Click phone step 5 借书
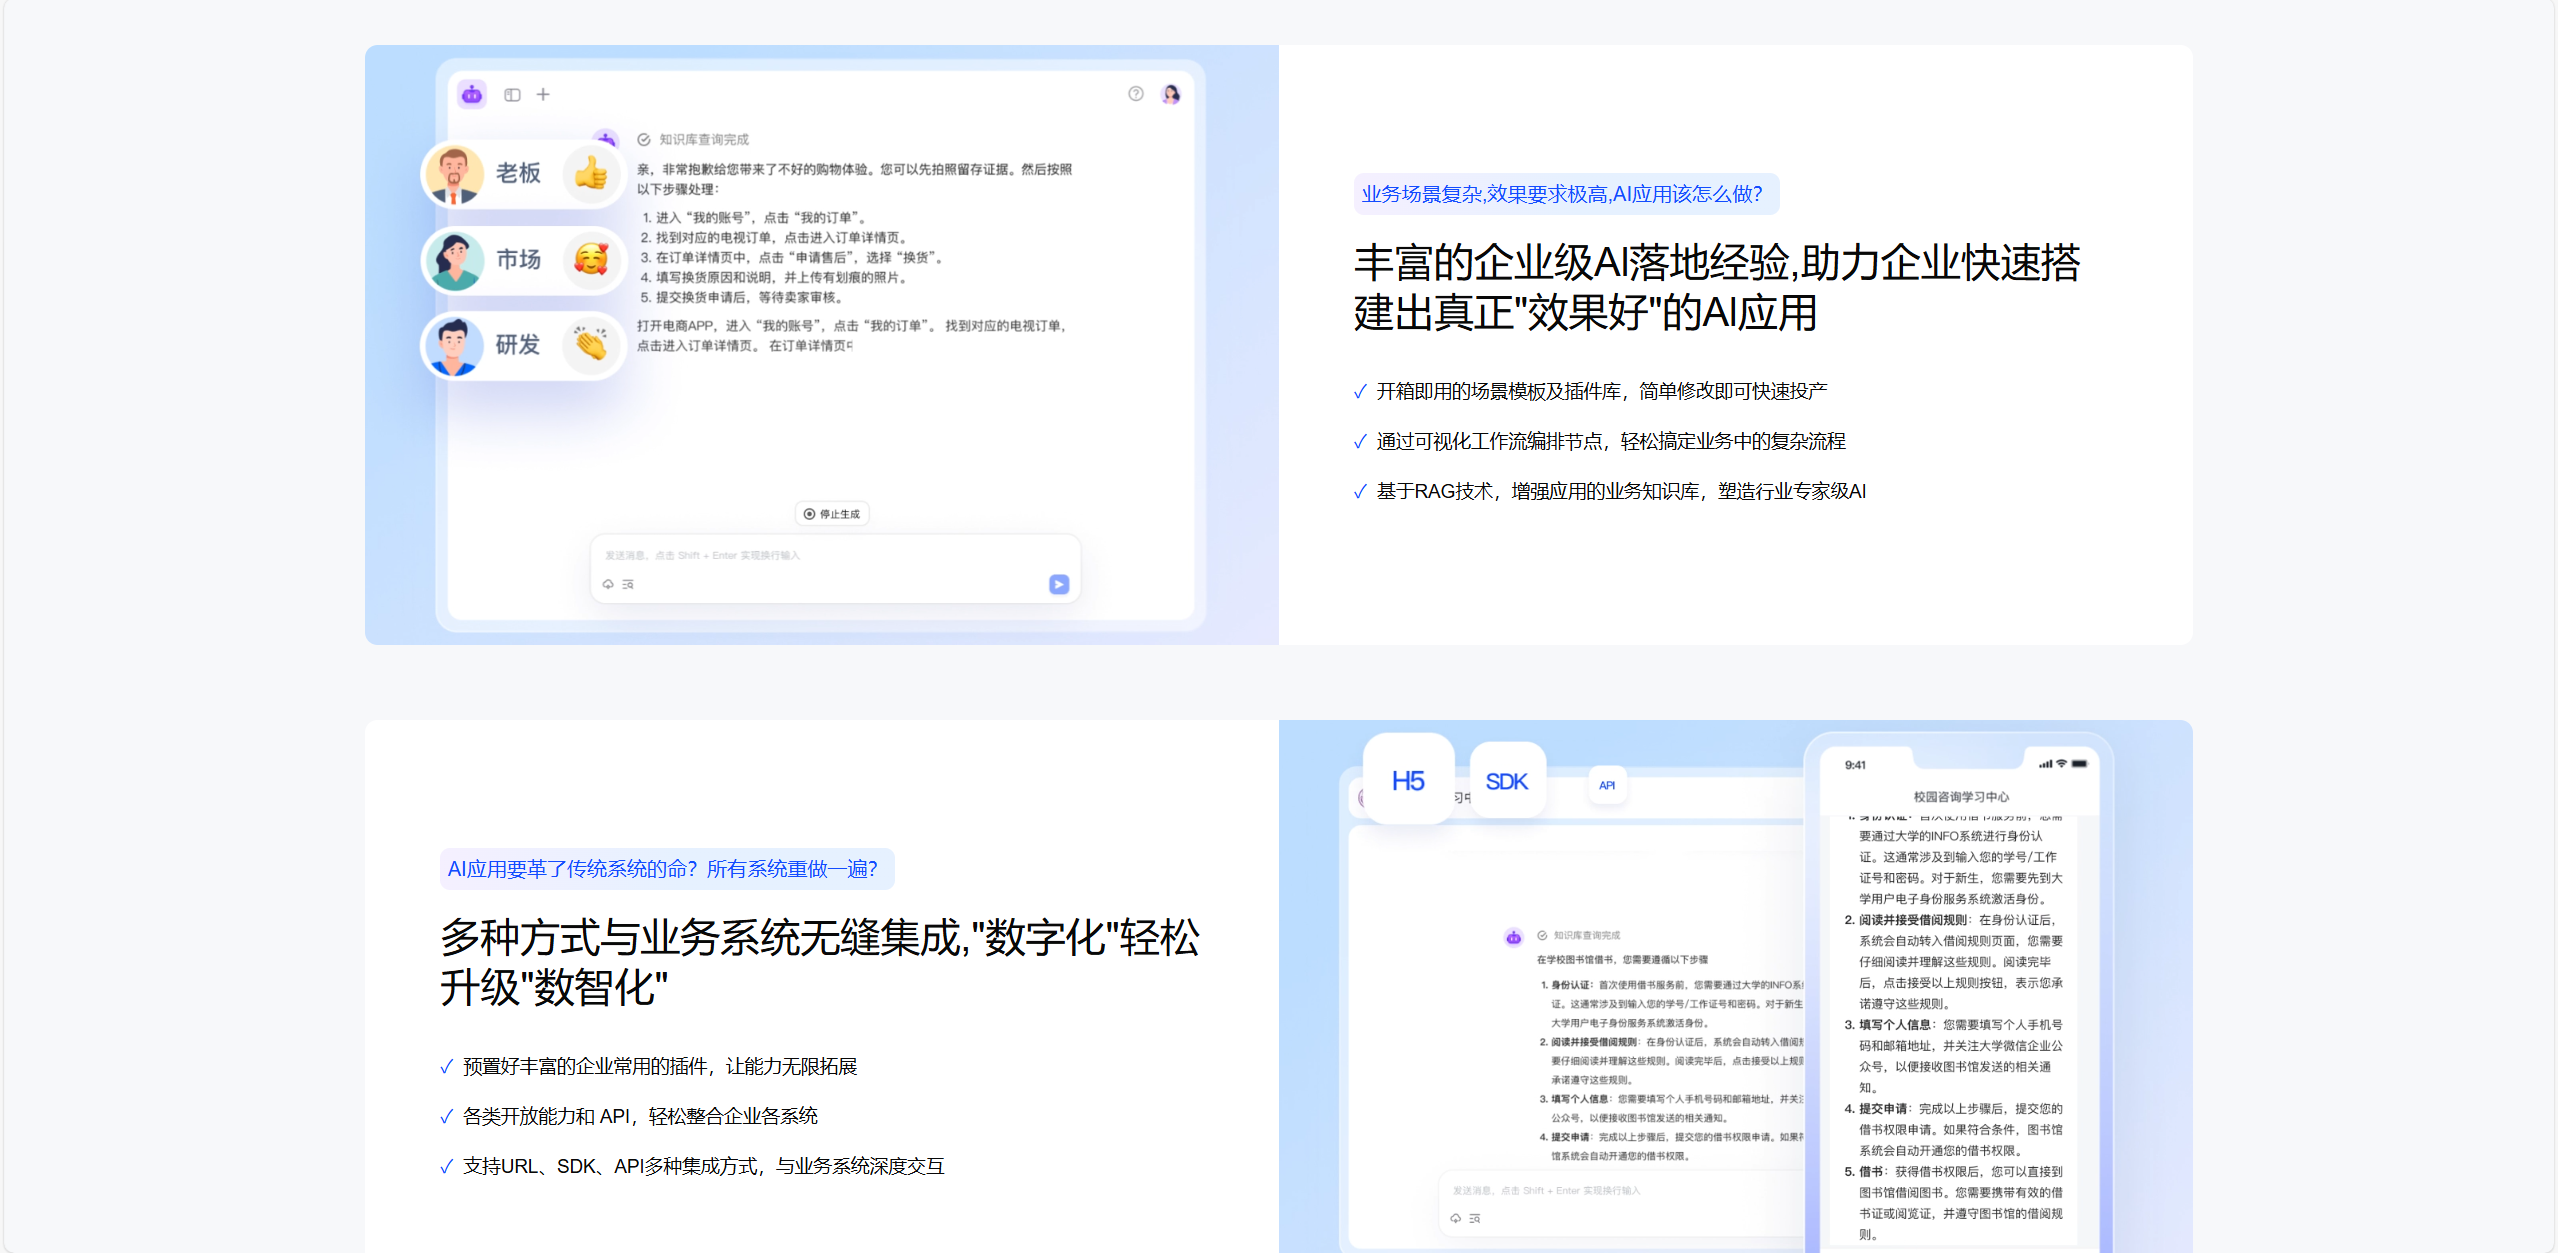 click(x=1953, y=1203)
